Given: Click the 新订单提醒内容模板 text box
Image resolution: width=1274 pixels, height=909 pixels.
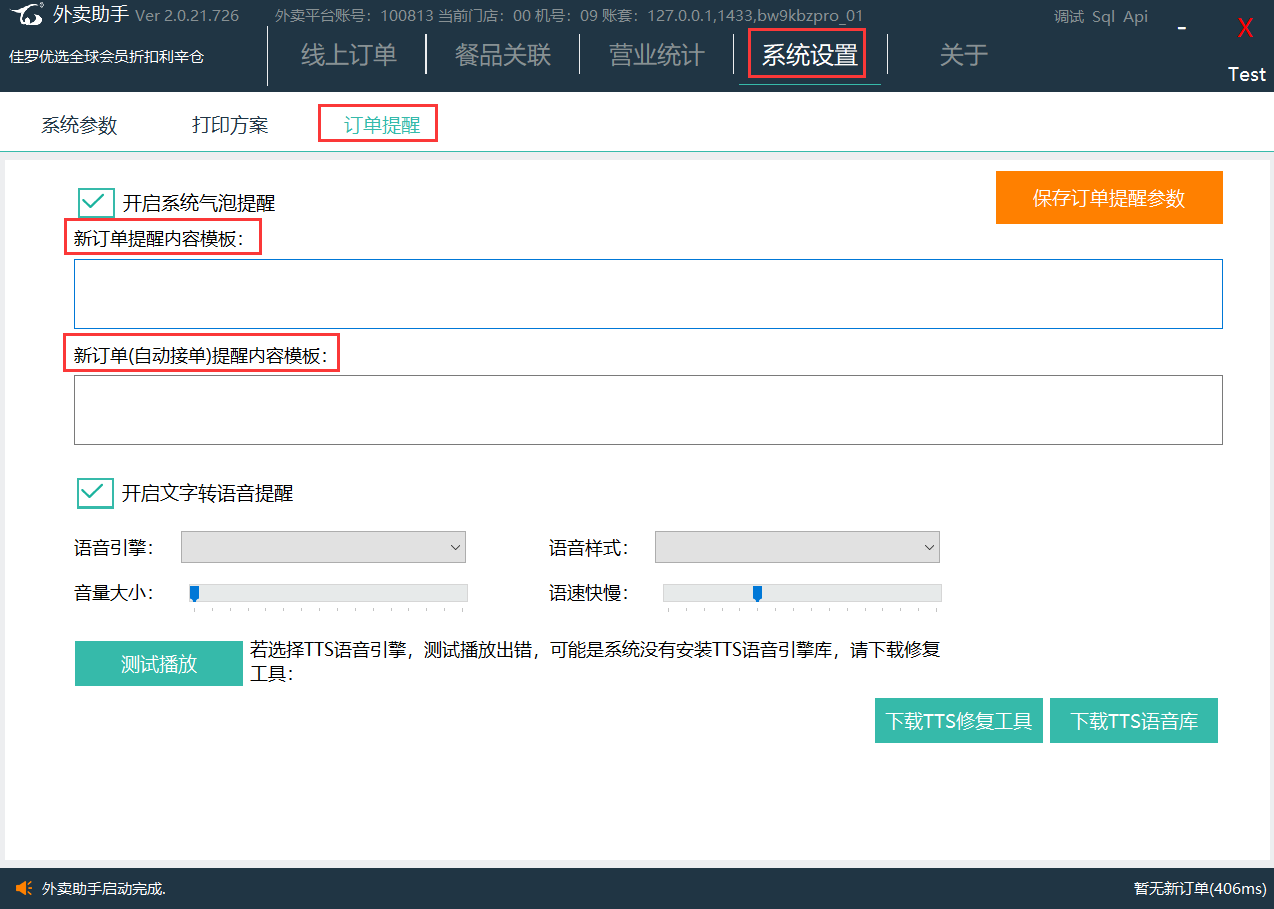Looking at the screenshot, I should click(x=647, y=294).
